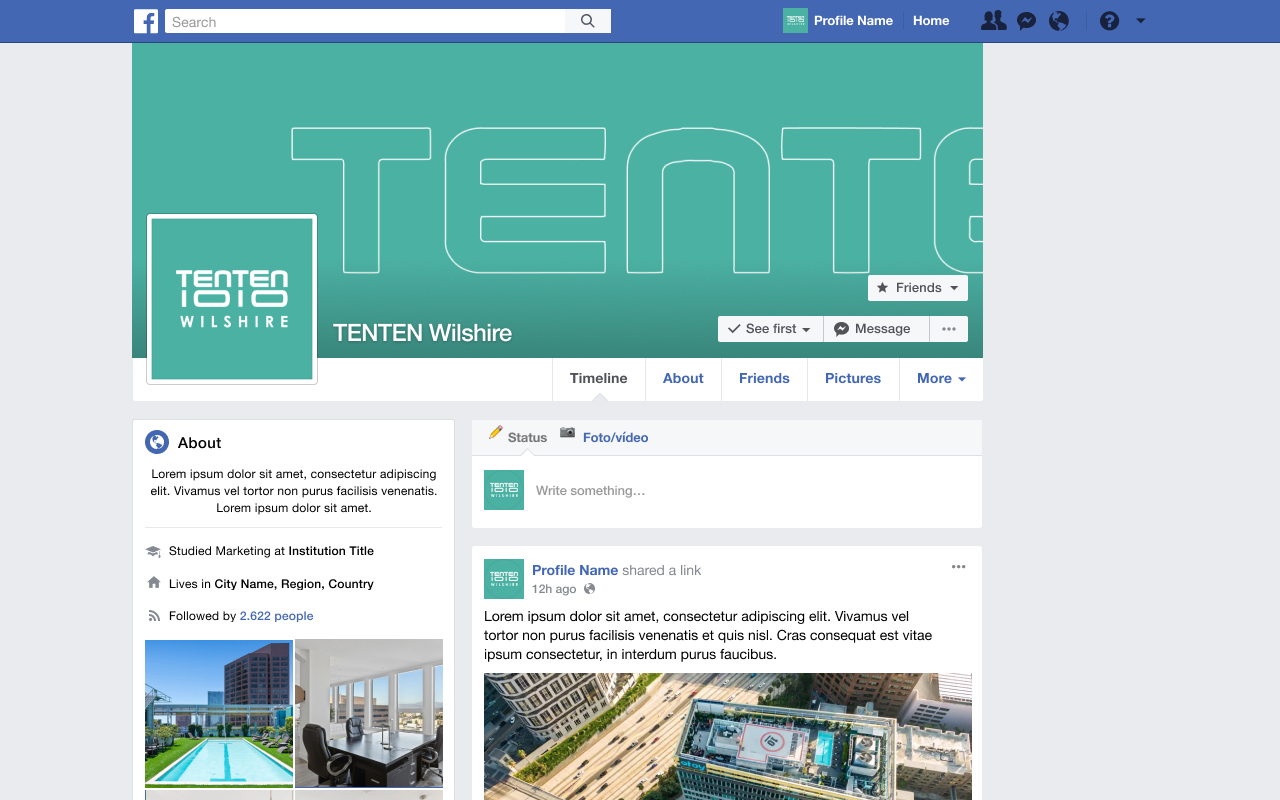Open the 12h ago post timestamp
This screenshot has height=800, width=1280.
[554, 589]
